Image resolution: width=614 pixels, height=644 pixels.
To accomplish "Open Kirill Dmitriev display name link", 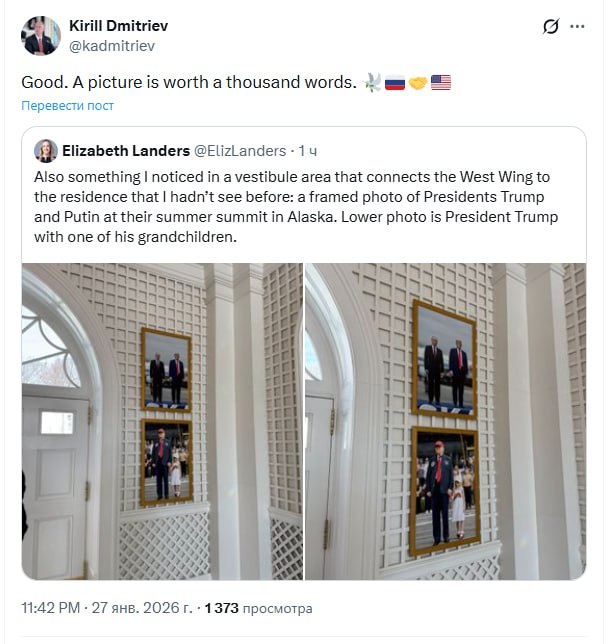I will point(120,25).
